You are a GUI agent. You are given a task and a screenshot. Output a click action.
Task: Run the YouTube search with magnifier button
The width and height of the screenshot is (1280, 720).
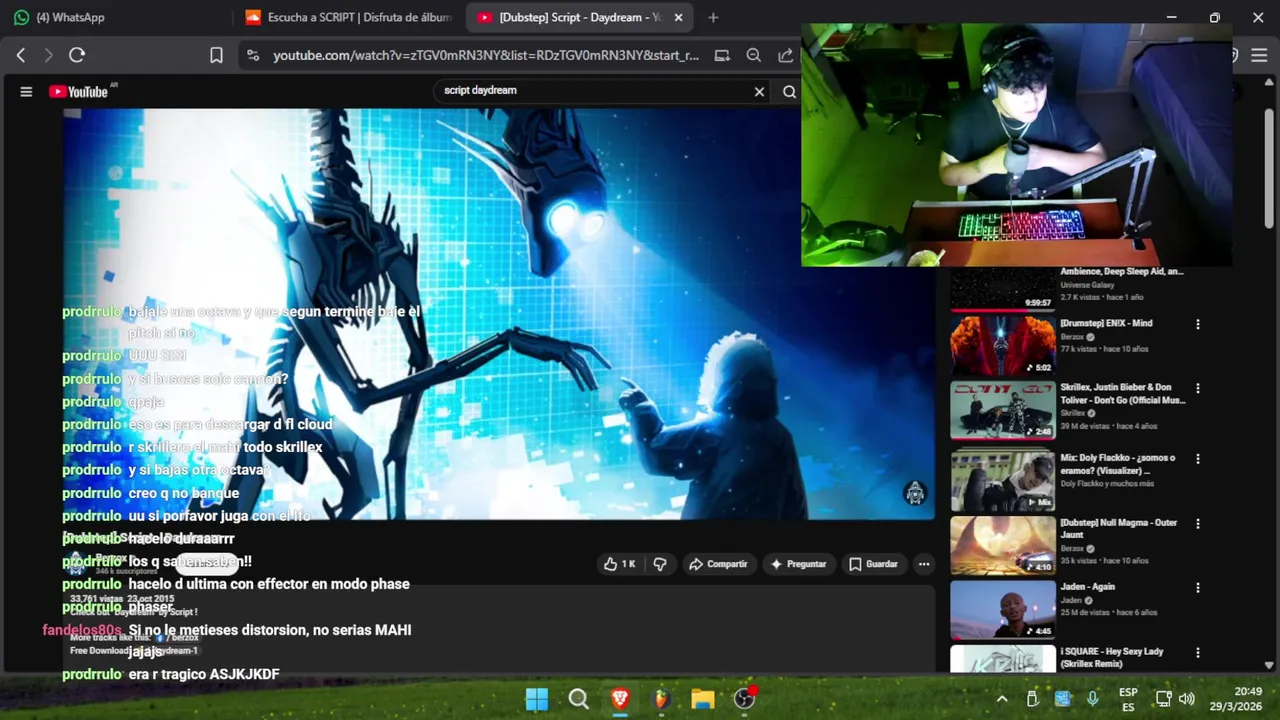(789, 92)
